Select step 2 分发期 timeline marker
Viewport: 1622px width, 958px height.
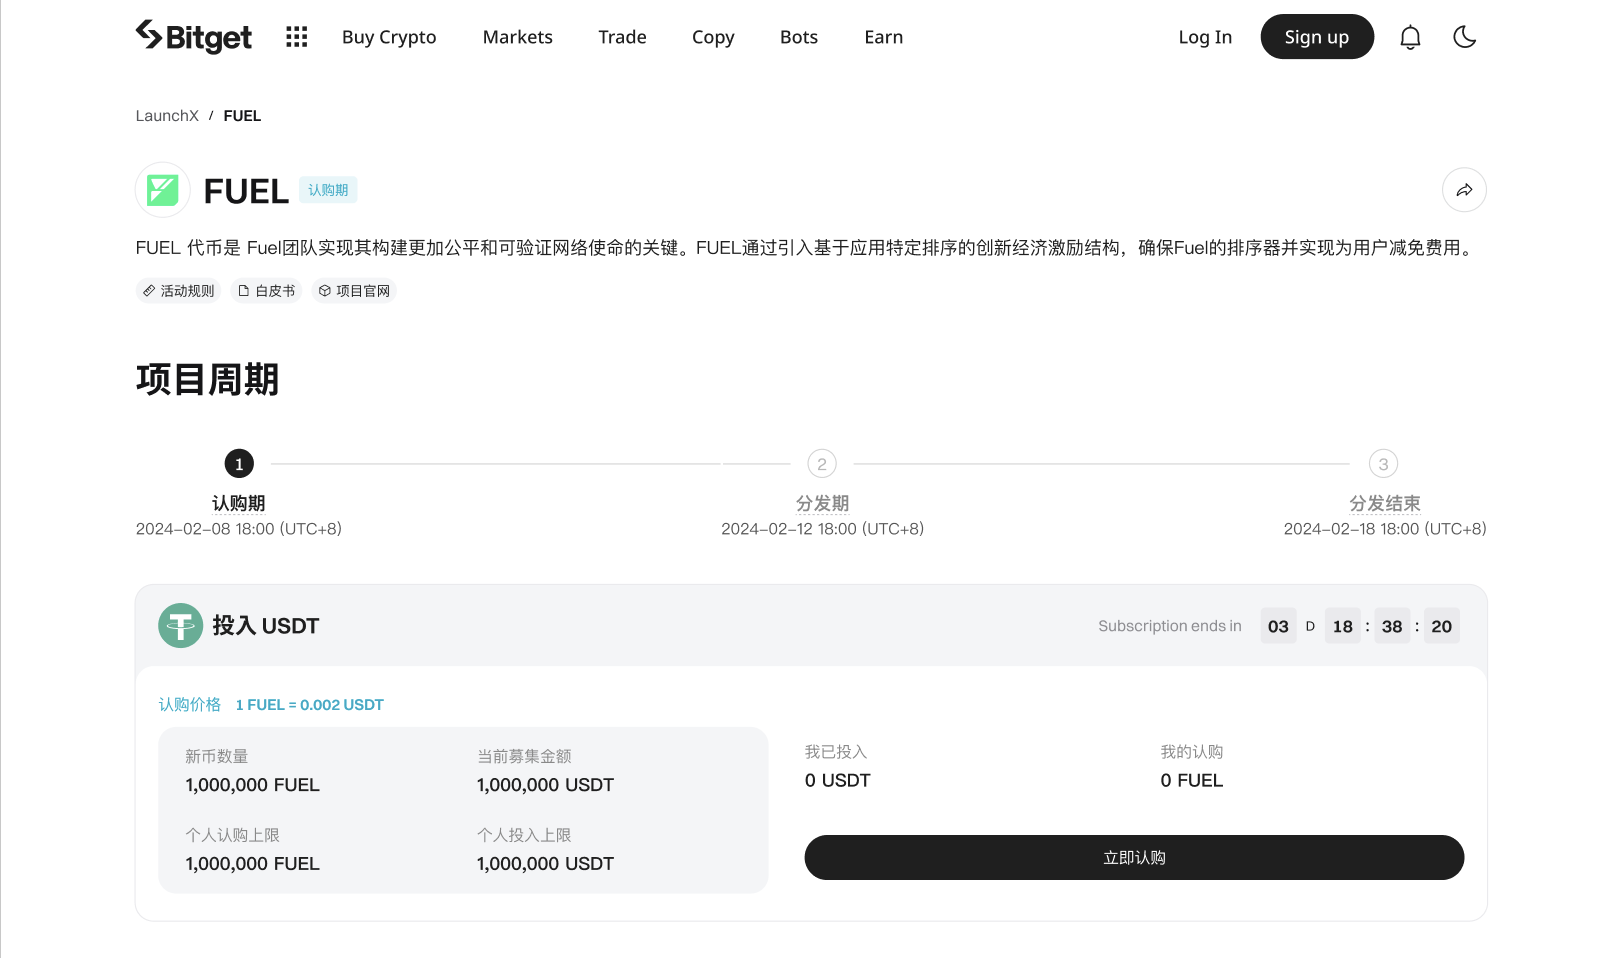pyautogui.click(x=822, y=464)
